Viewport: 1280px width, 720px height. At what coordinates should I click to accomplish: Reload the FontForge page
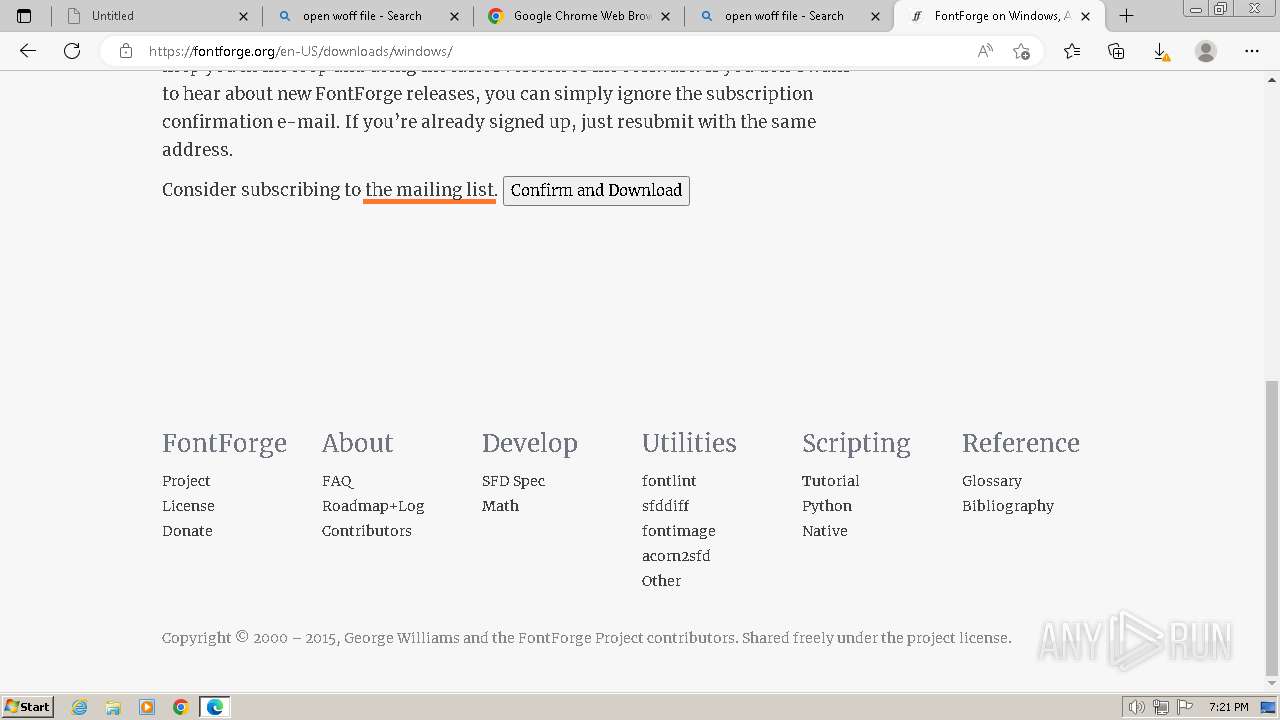[72, 51]
